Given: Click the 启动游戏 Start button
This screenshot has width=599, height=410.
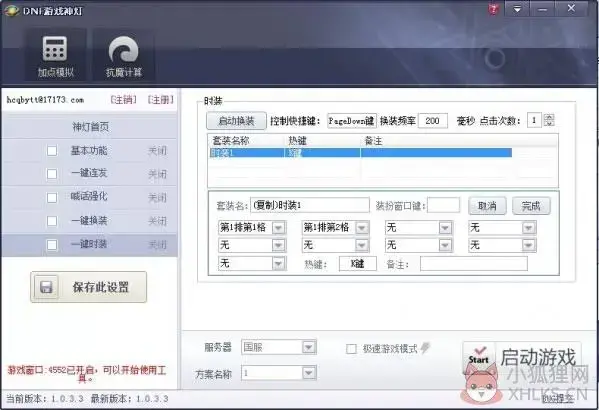Looking at the screenshot, I should 521,358.
